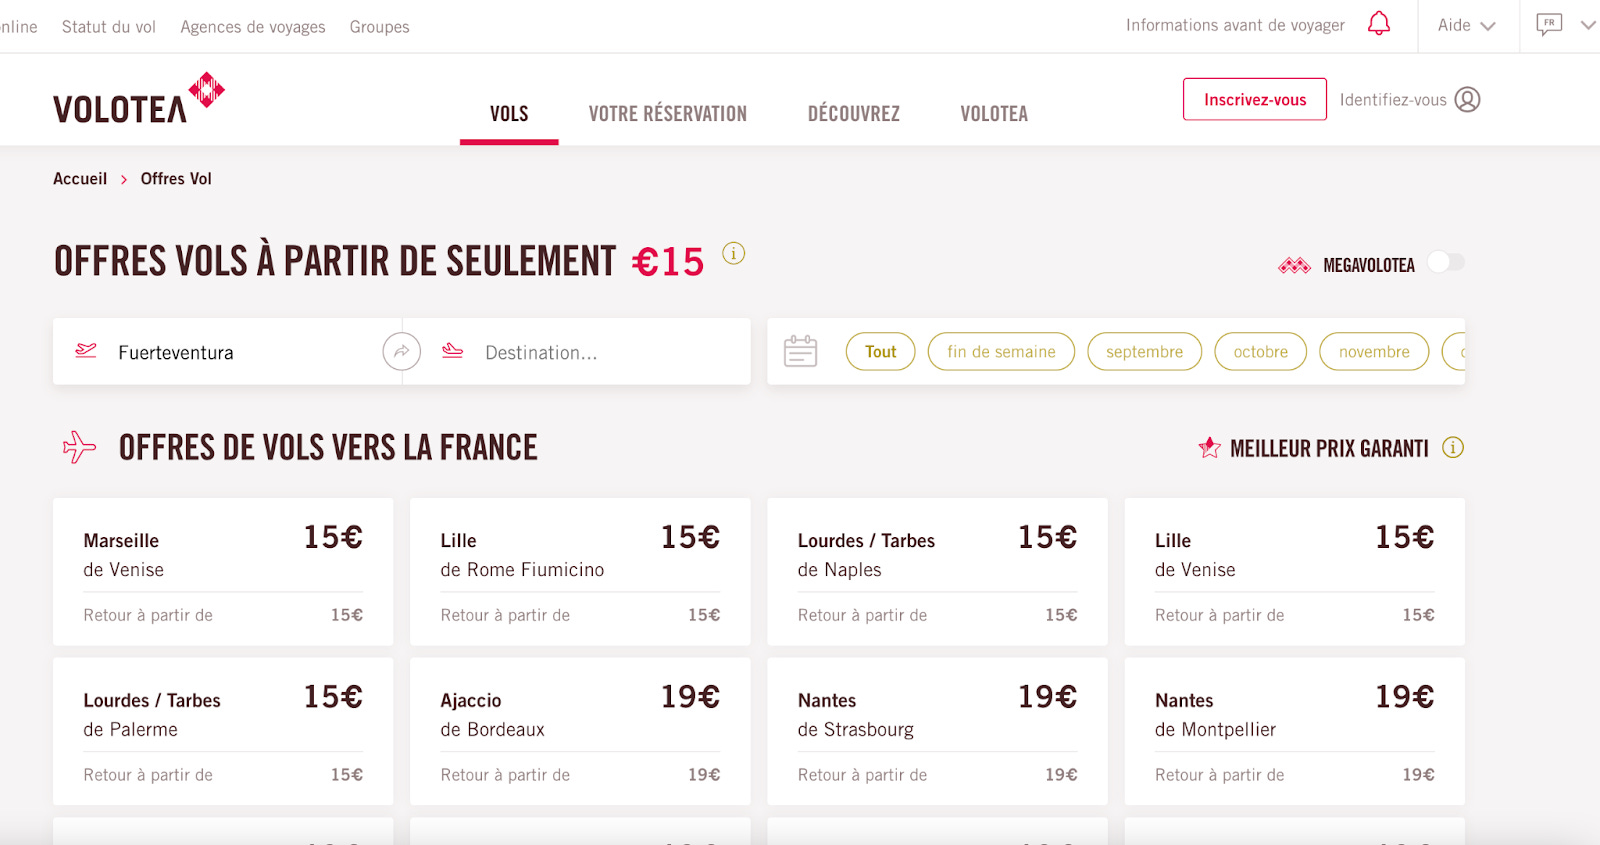The image size is (1600, 845).
Task: Open the Aide dropdown
Action: tap(1465, 25)
